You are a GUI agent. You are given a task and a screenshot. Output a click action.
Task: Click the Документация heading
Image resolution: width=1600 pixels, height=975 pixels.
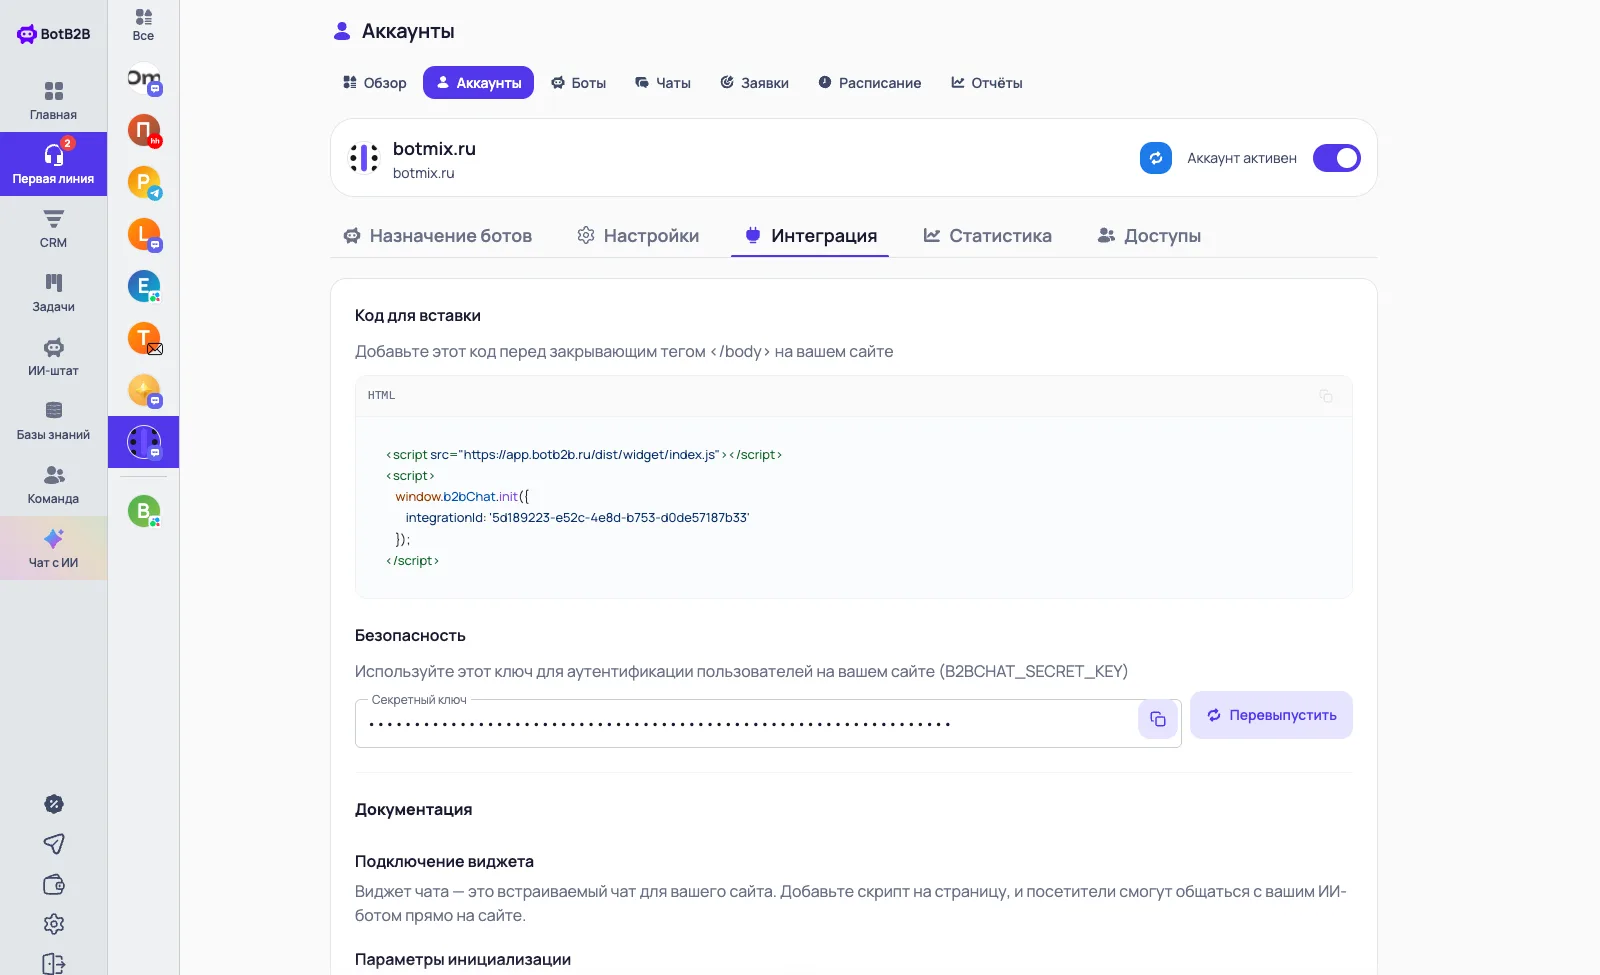click(x=414, y=810)
